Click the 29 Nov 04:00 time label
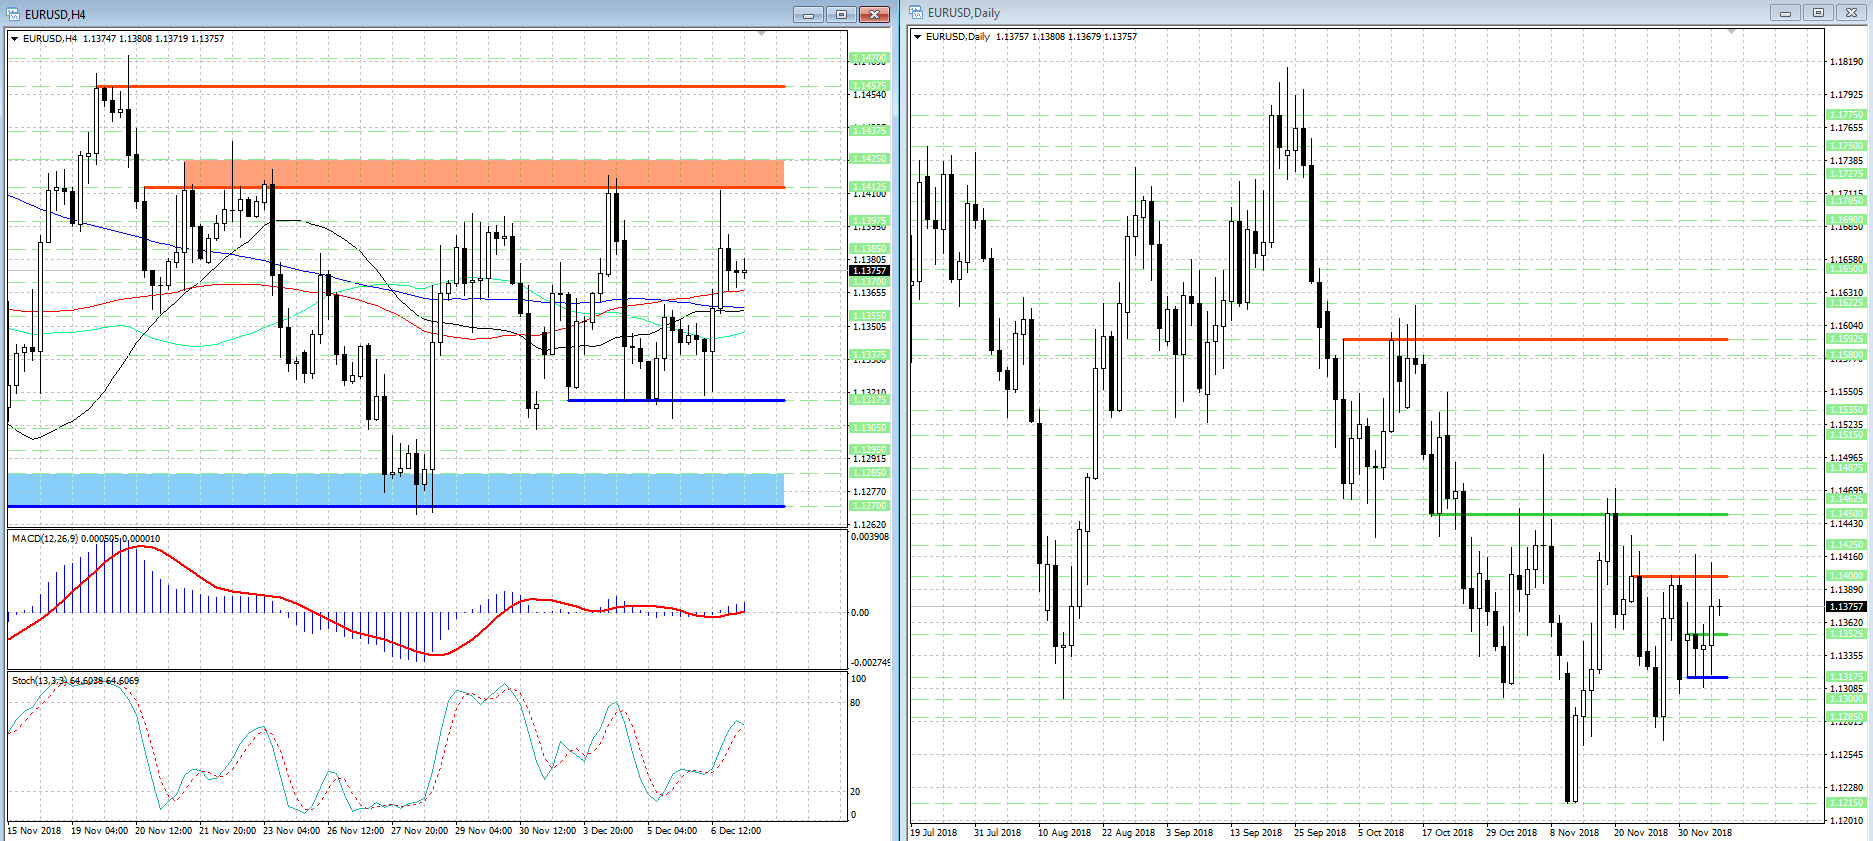Viewport: 1873px width, 841px height. [x=484, y=831]
